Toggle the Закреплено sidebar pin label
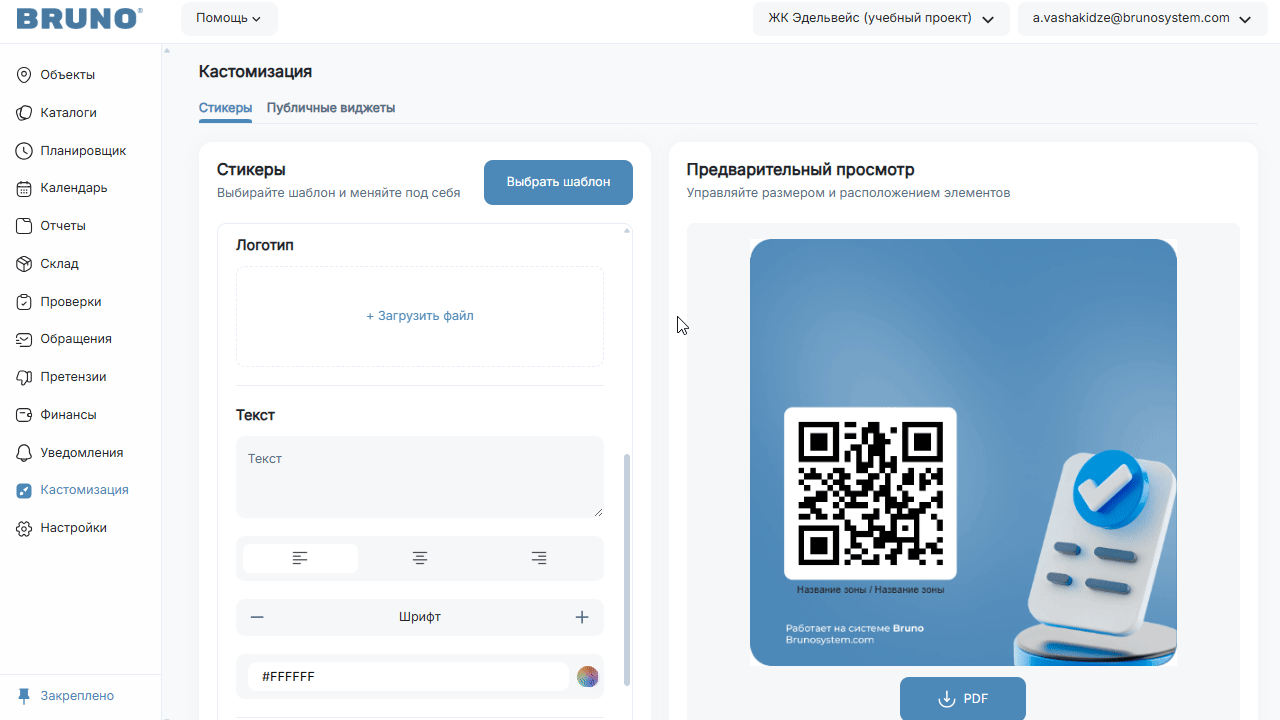The height and width of the screenshot is (720, 1280). tap(77, 696)
